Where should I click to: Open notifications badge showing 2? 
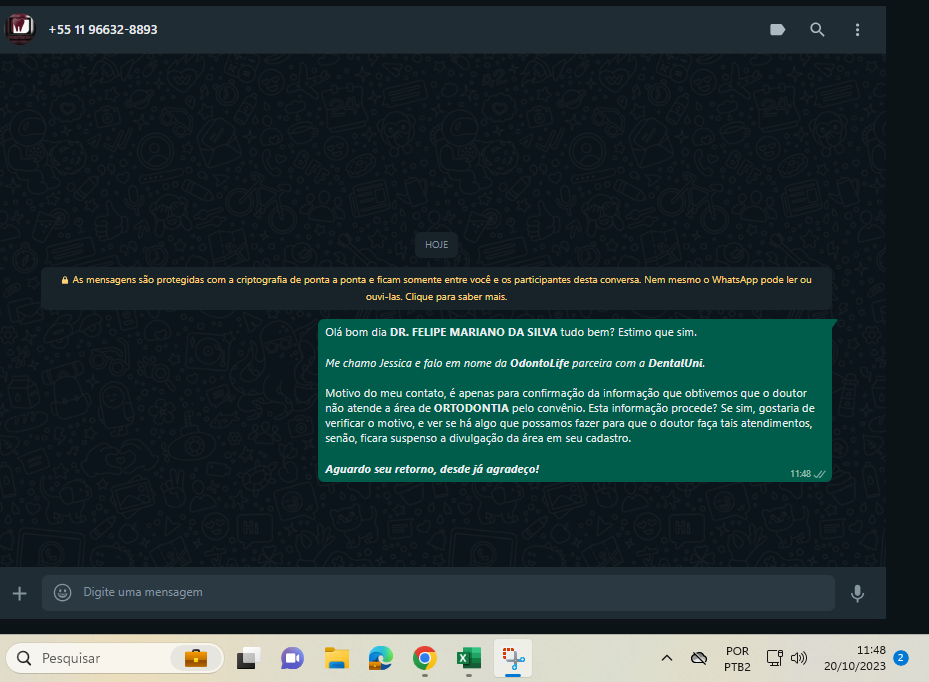901,658
